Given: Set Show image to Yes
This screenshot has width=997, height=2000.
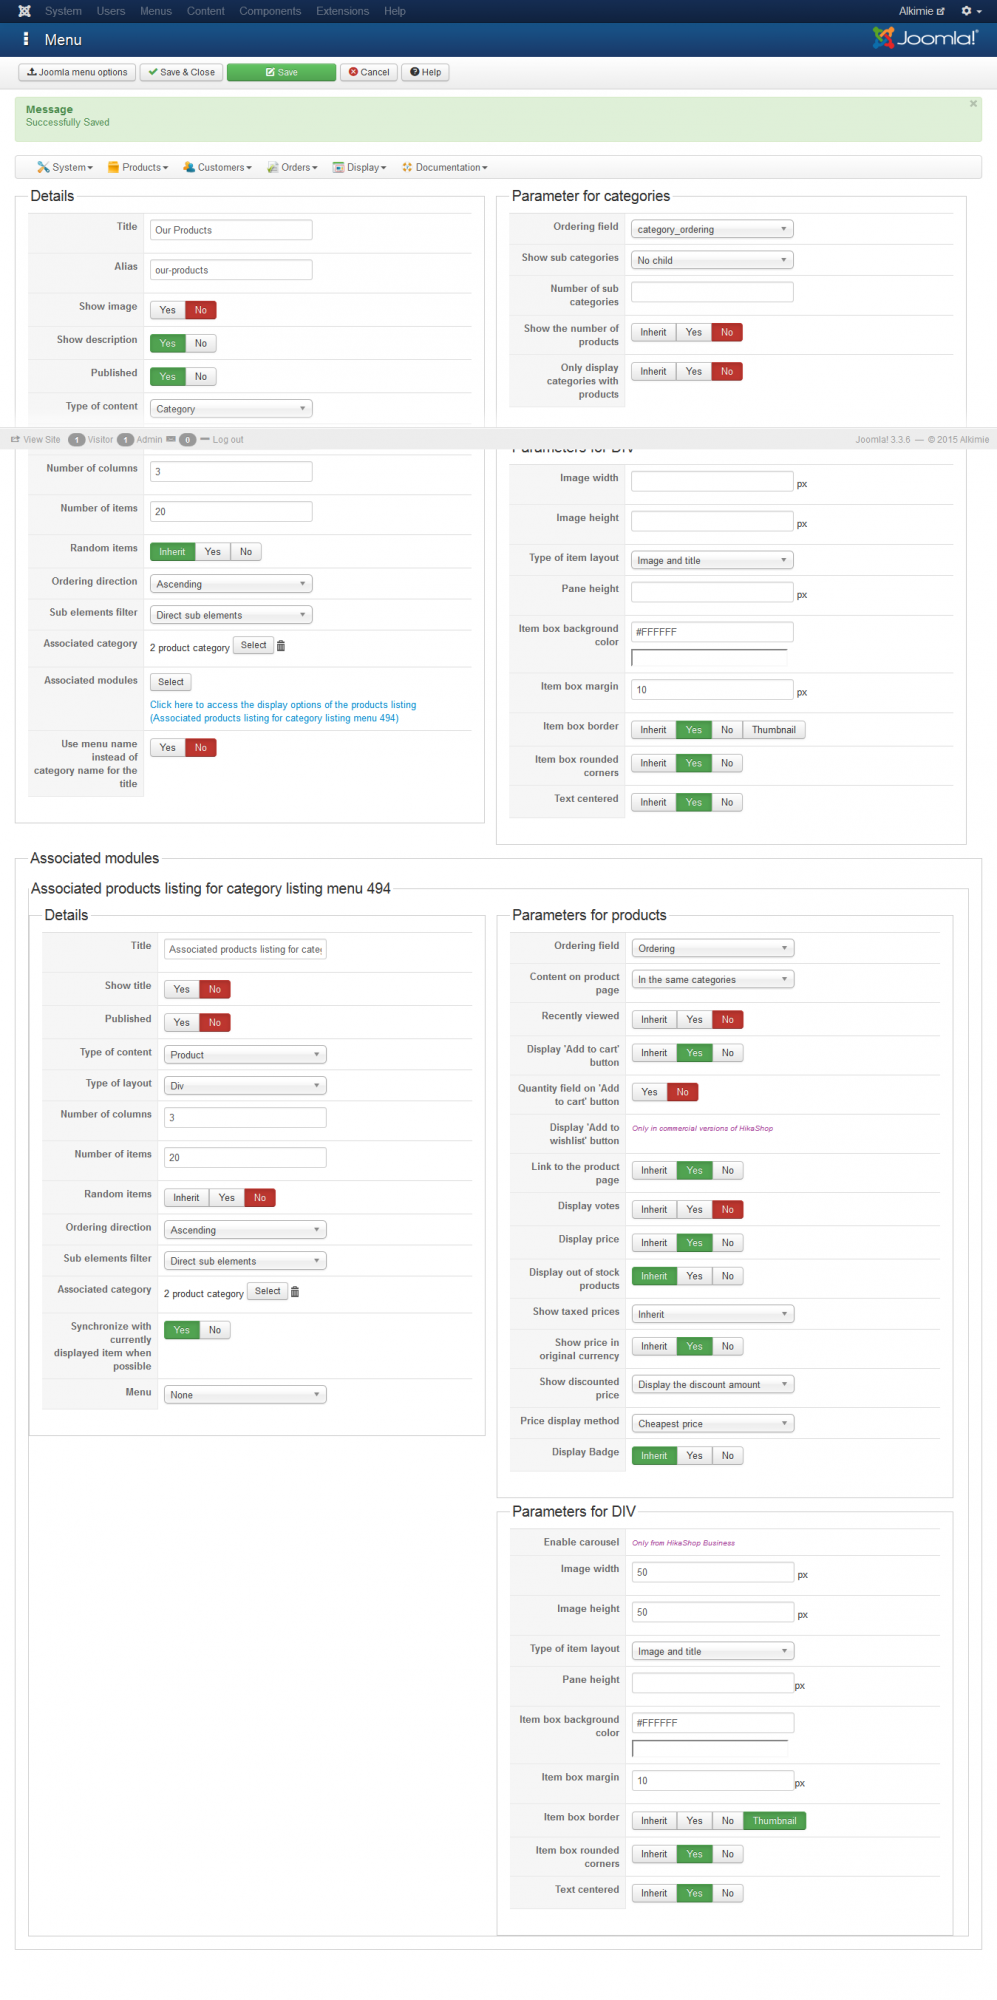Looking at the screenshot, I should pos(167,310).
